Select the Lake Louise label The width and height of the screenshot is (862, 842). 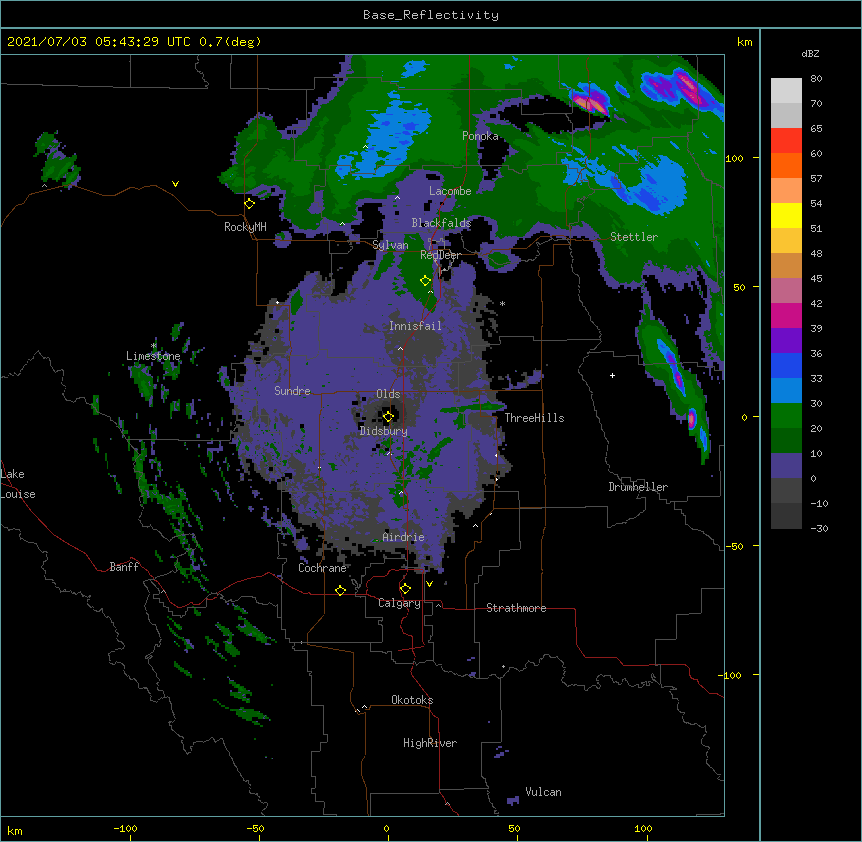[18, 484]
